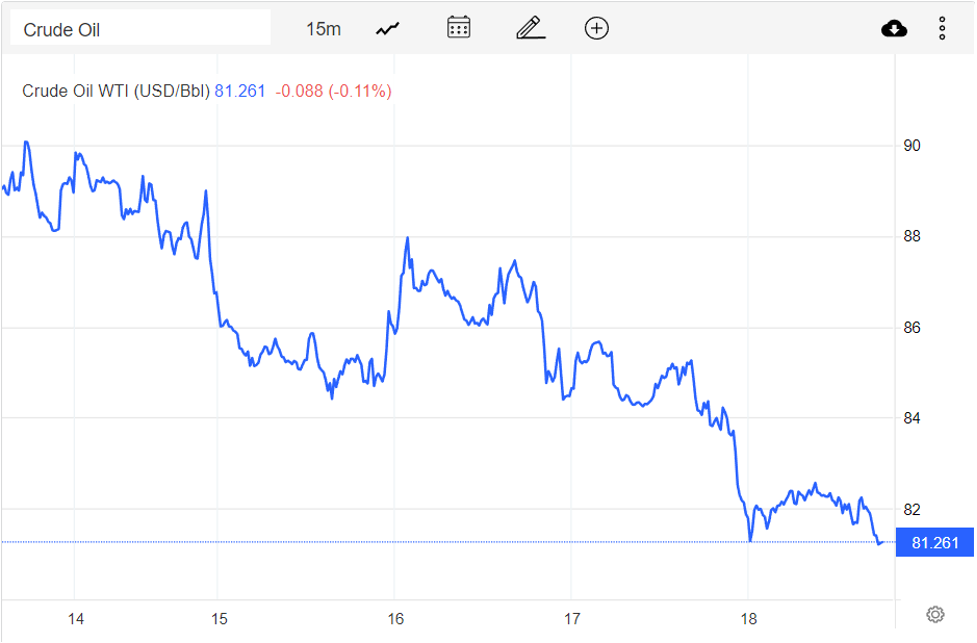Click the -0.088 (-0.11%) change text
The width and height of the screenshot is (977, 643).
(x=334, y=91)
